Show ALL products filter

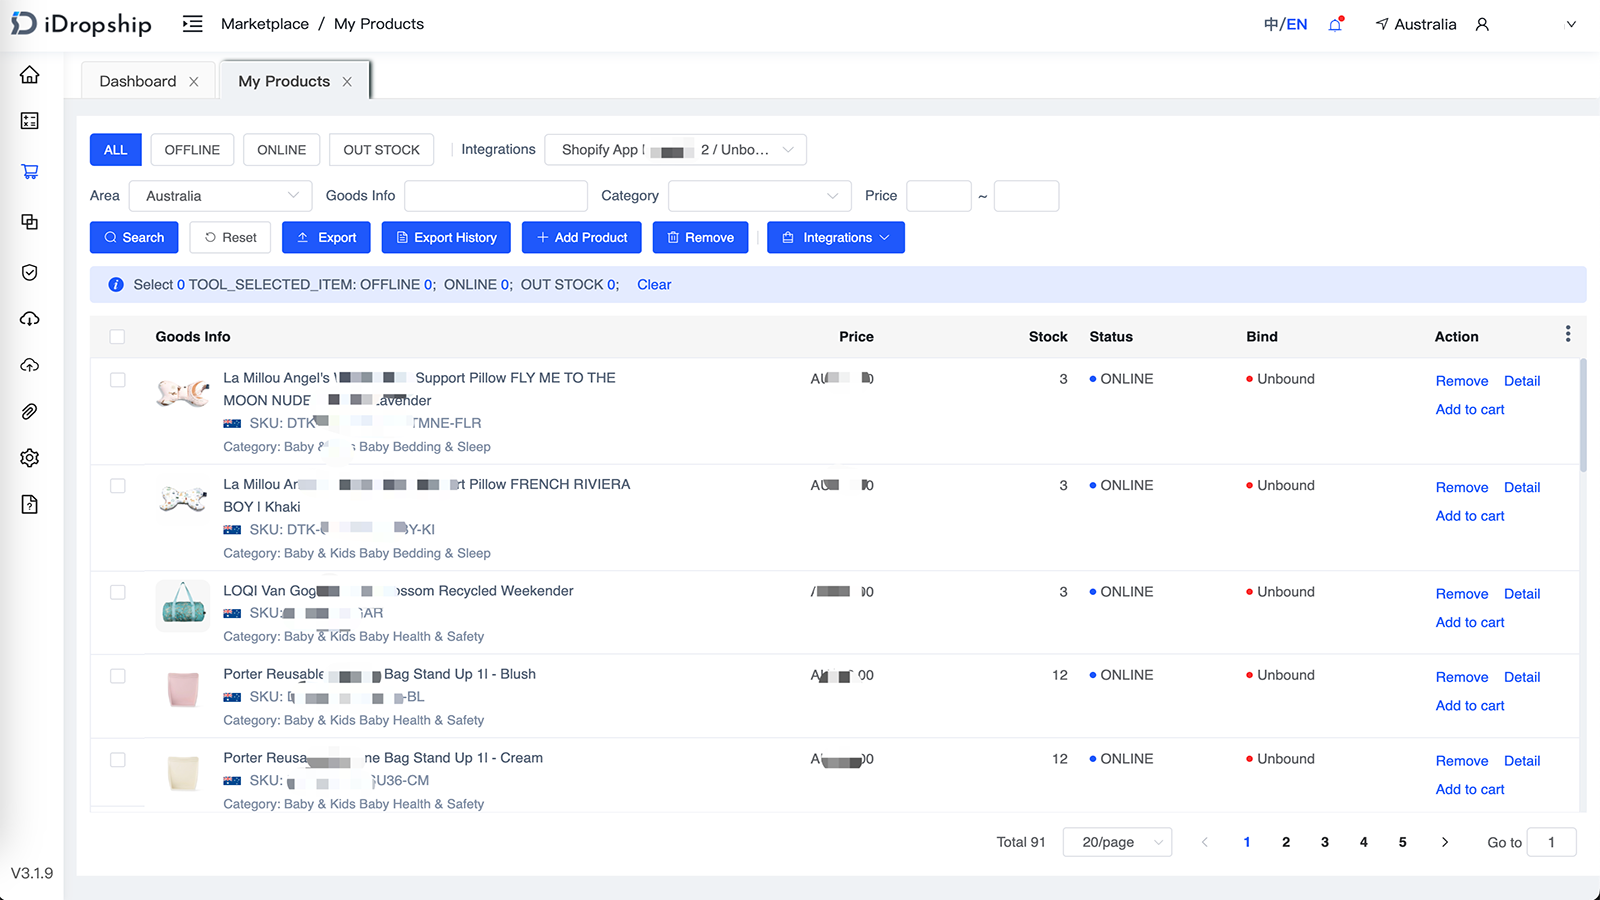click(116, 150)
